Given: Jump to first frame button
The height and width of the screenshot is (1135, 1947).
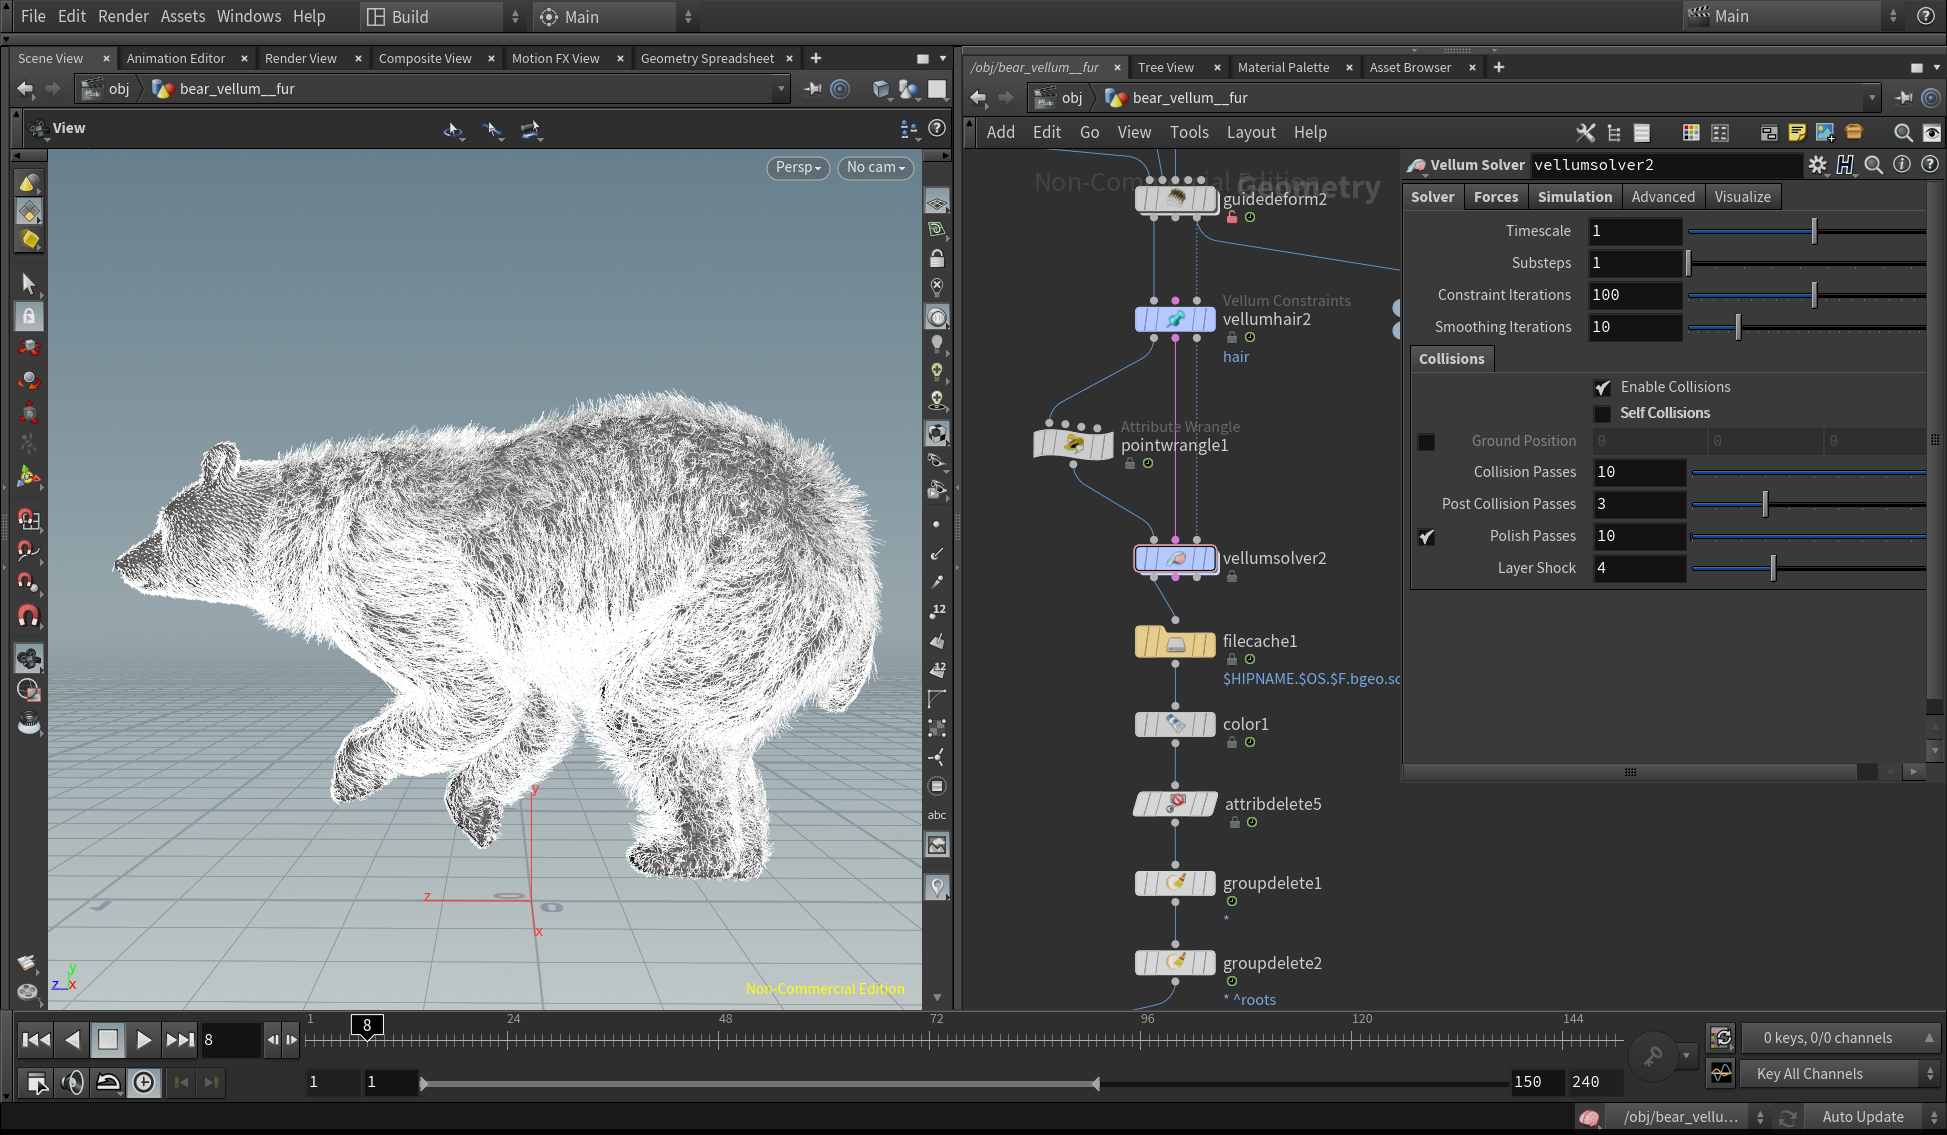Looking at the screenshot, I should pyautogui.click(x=36, y=1040).
